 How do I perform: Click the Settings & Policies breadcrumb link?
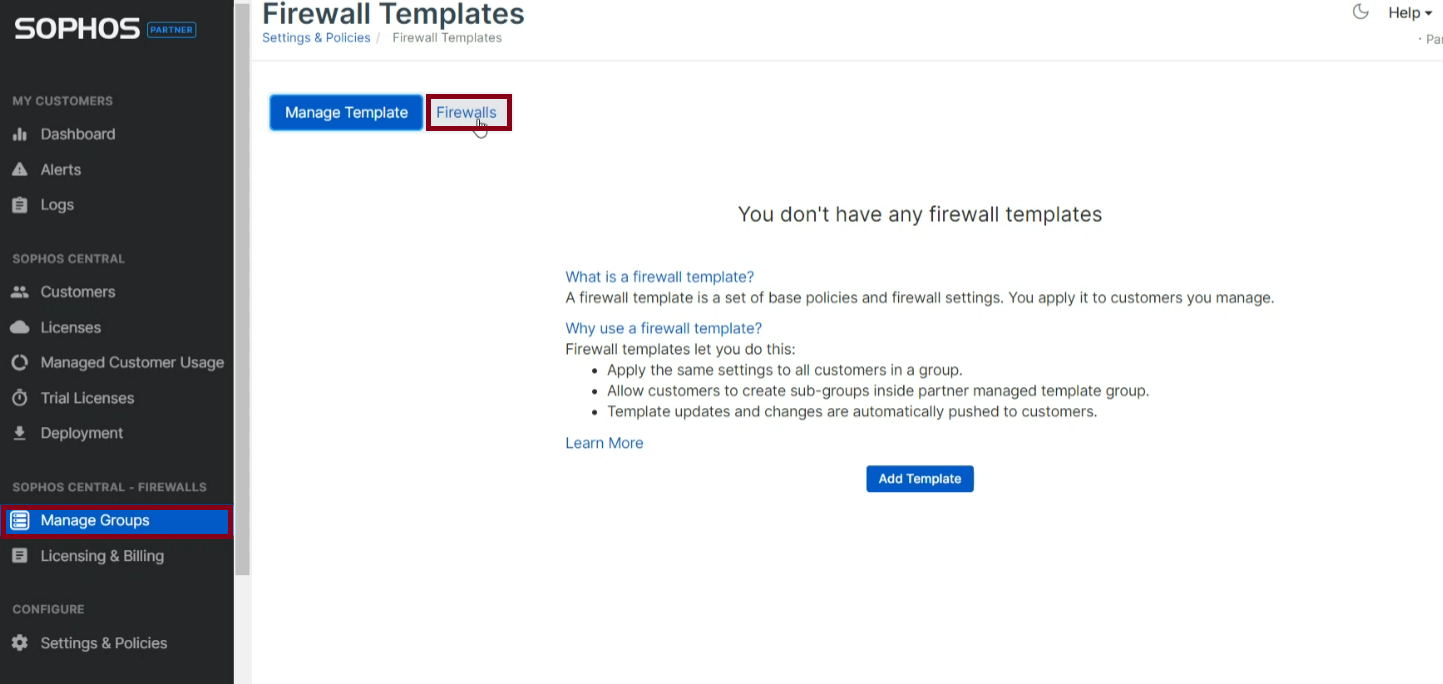(316, 38)
